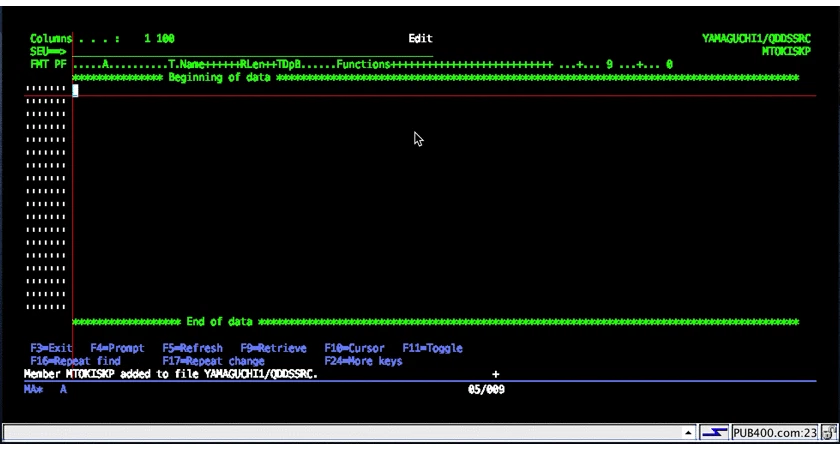The height and width of the screenshot is (450, 840).
Task: Click F17=Repeat change
Action: point(213,361)
